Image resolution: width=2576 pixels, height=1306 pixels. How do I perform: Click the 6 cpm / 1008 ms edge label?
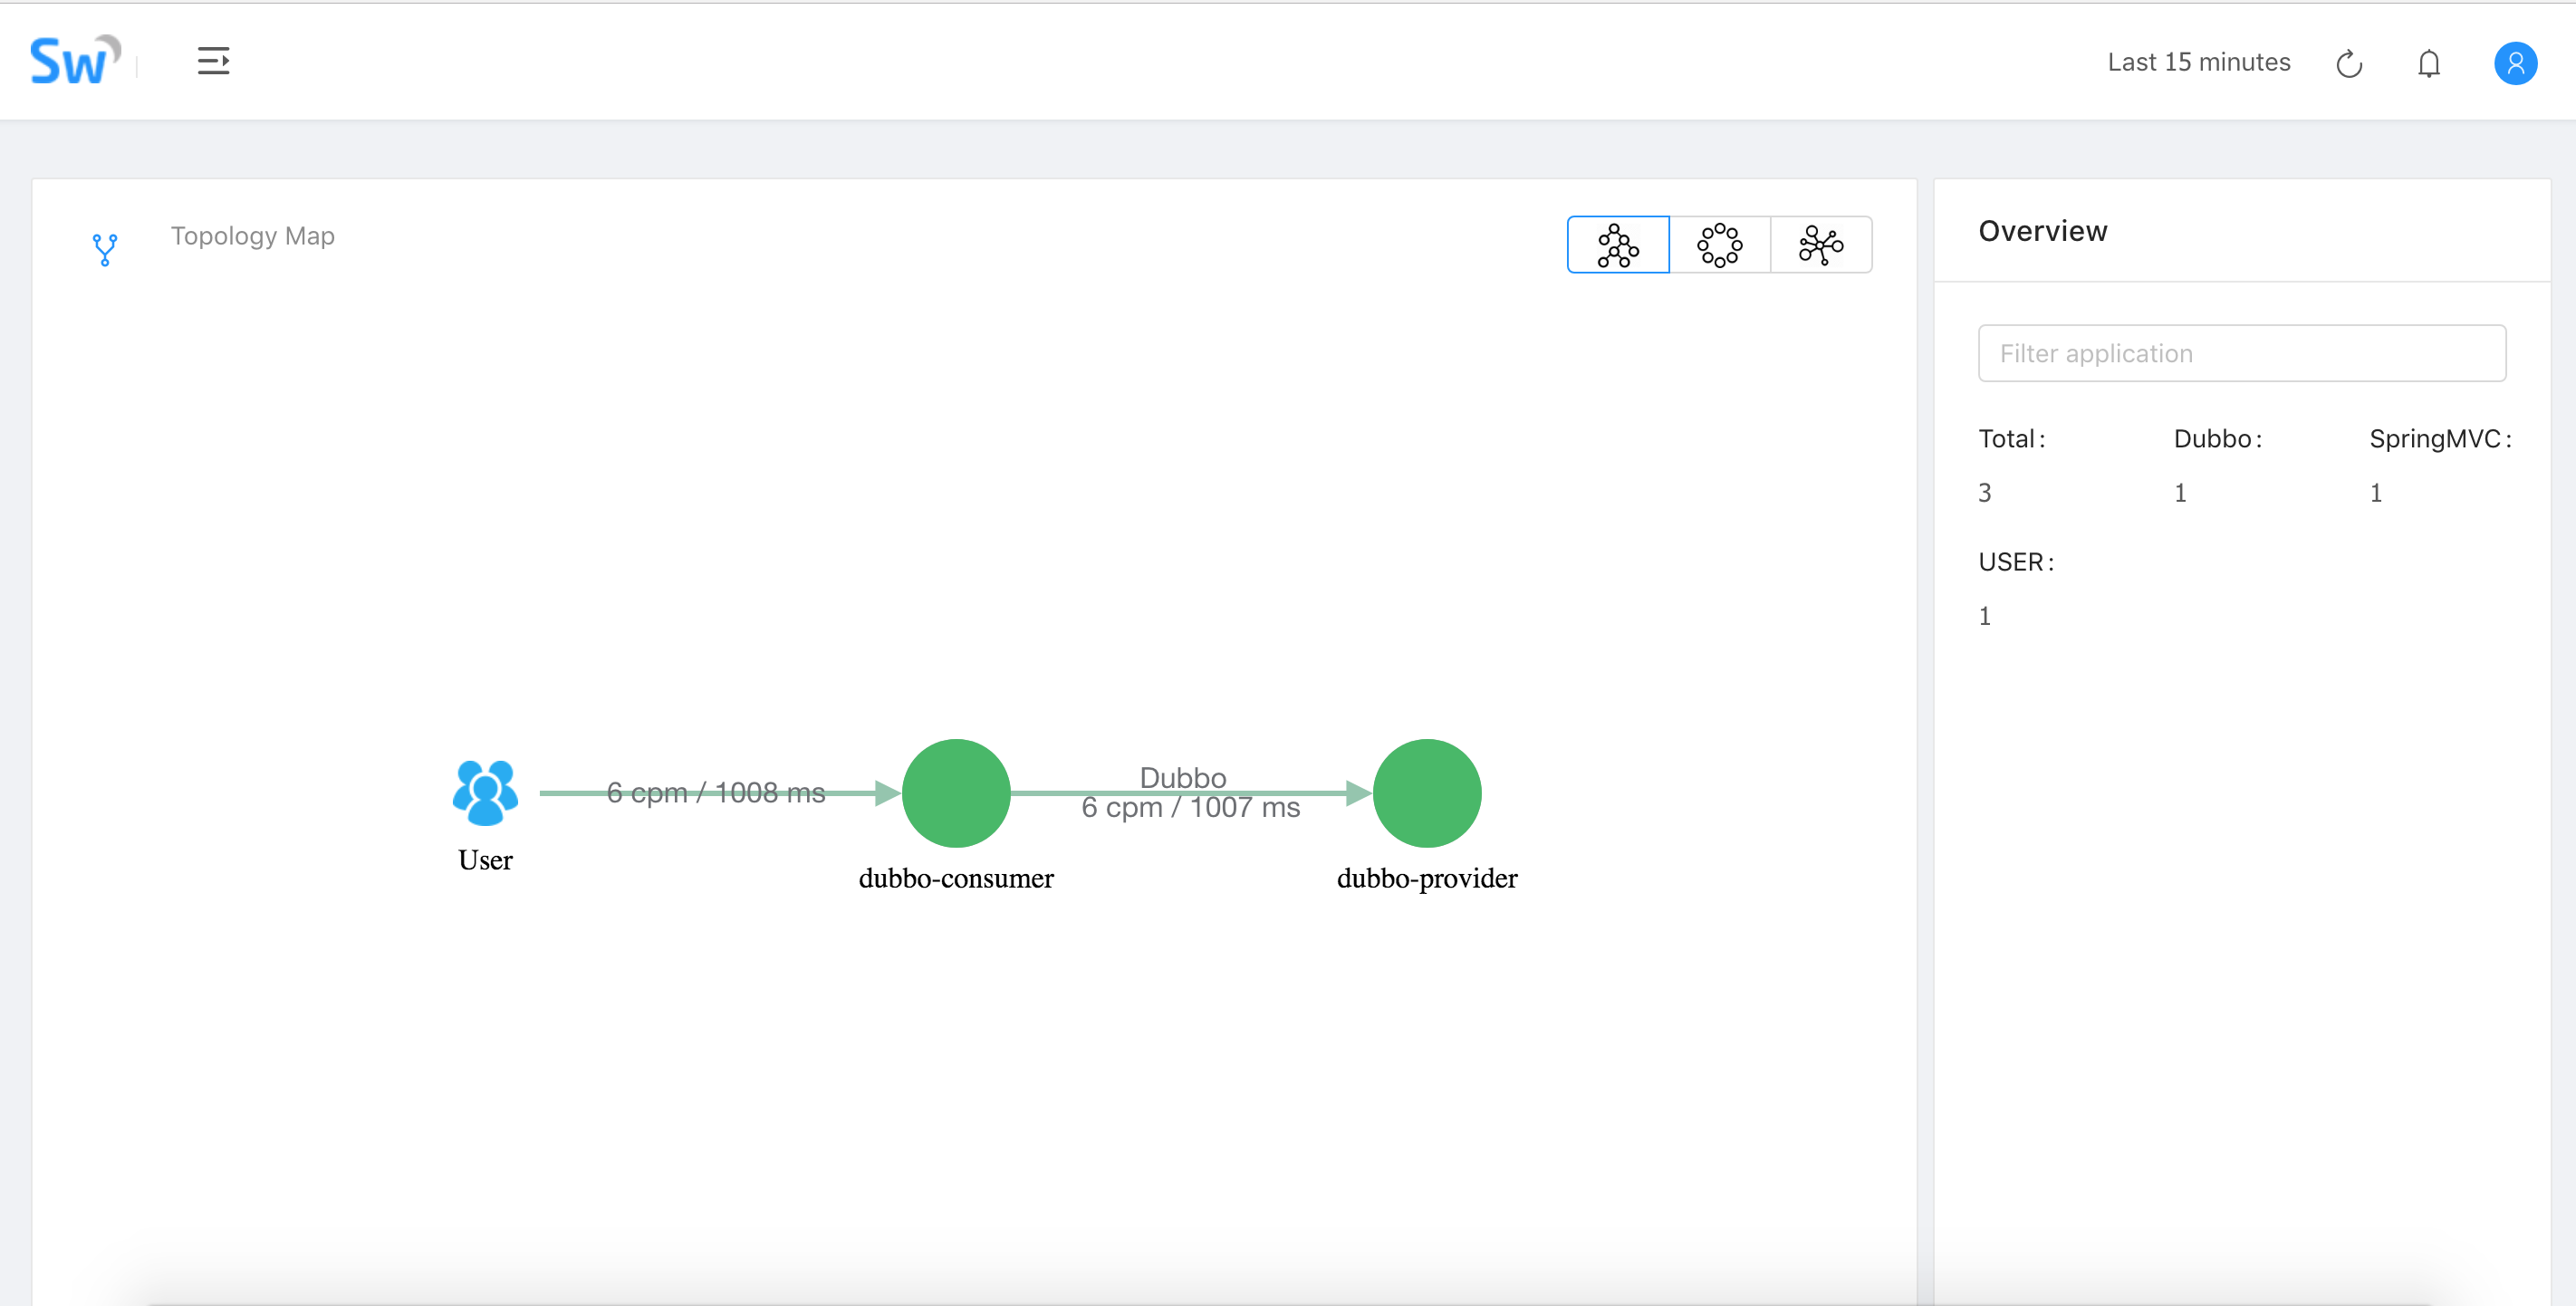[x=715, y=793]
